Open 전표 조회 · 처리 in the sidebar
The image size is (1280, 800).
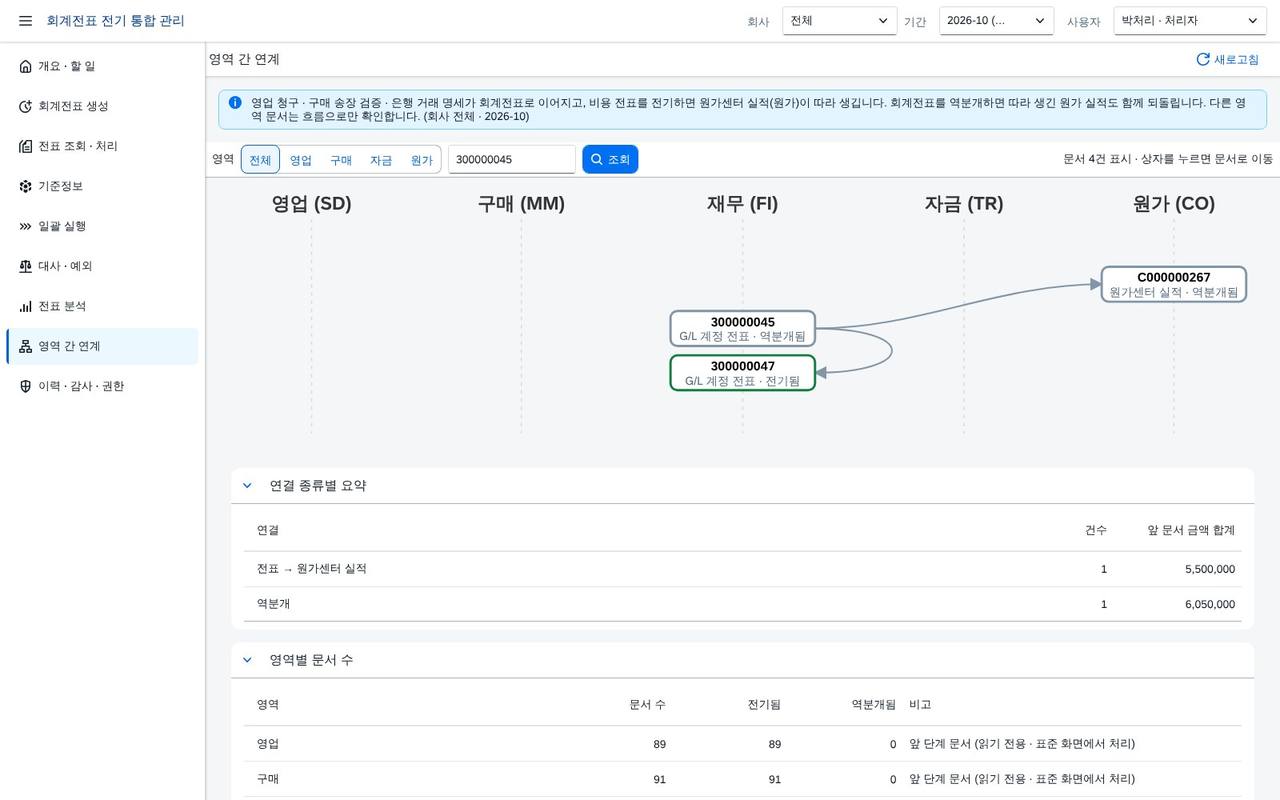click(102, 146)
